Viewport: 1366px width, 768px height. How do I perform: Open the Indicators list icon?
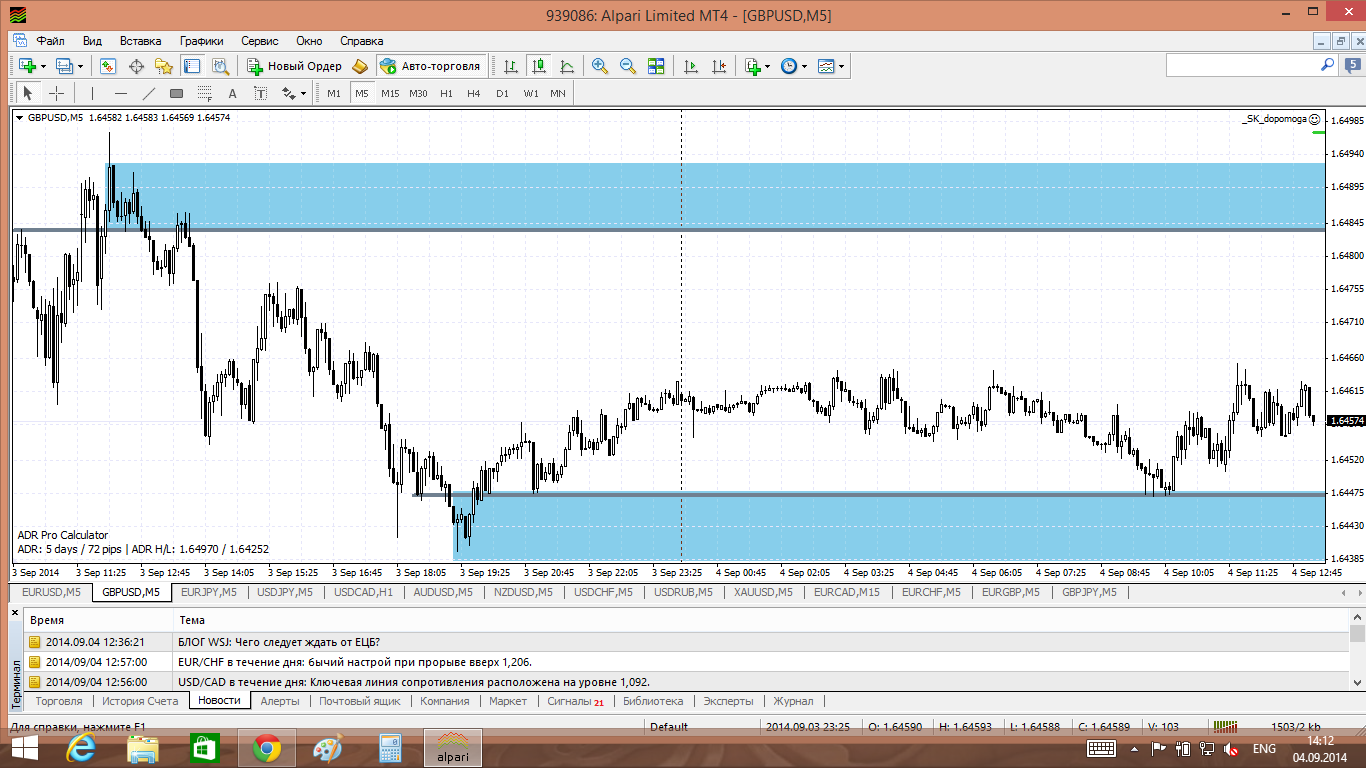click(x=753, y=66)
